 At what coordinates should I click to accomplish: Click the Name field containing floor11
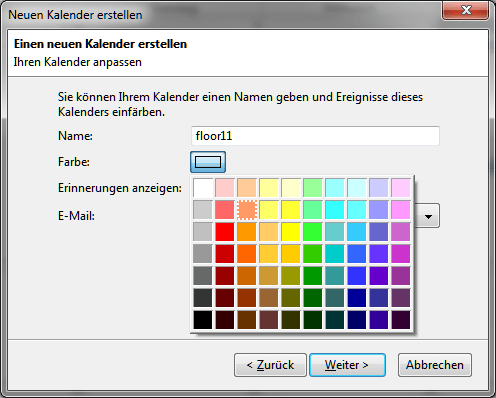(315, 136)
